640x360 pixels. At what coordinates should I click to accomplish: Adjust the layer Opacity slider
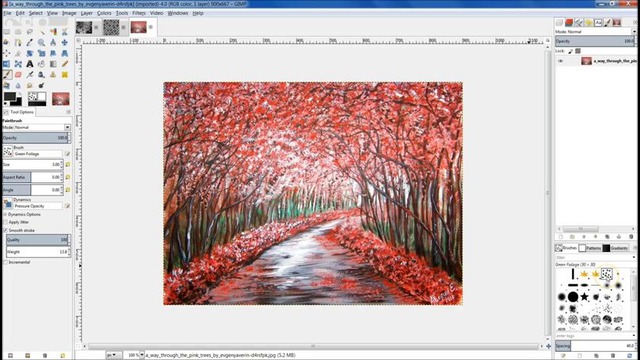(x=595, y=41)
